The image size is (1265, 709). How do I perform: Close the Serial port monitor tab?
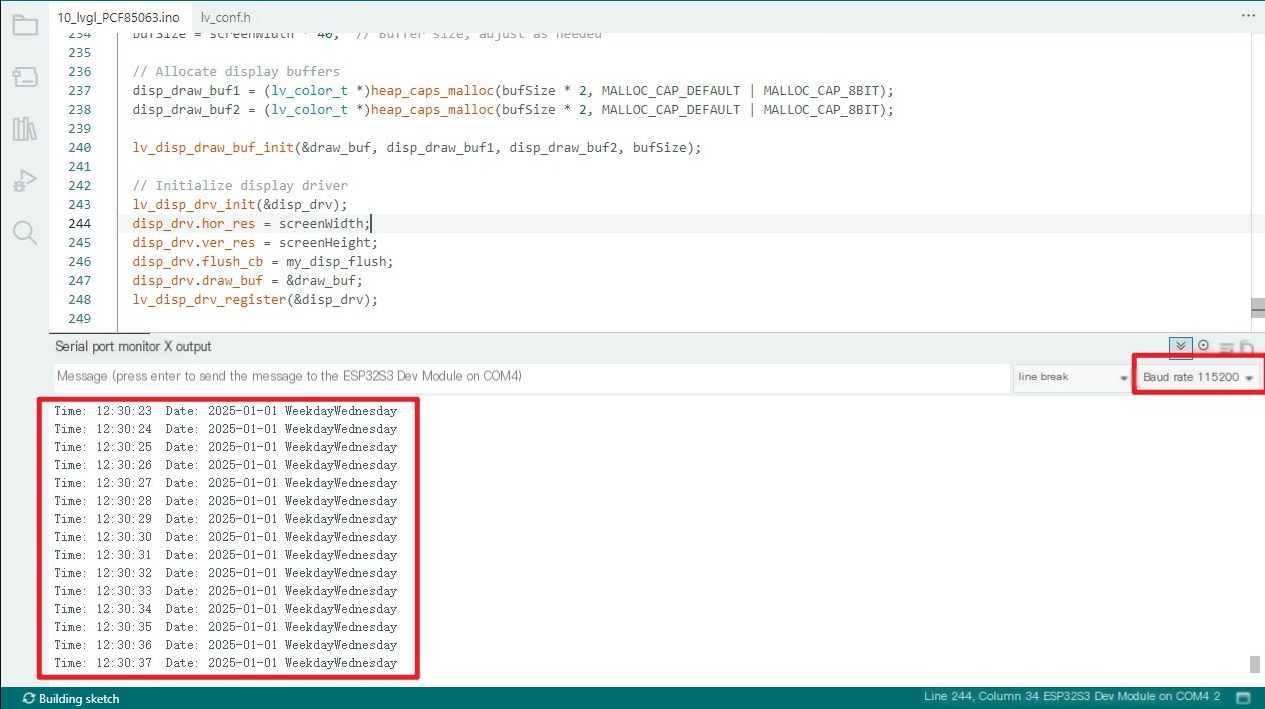(x=168, y=346)
